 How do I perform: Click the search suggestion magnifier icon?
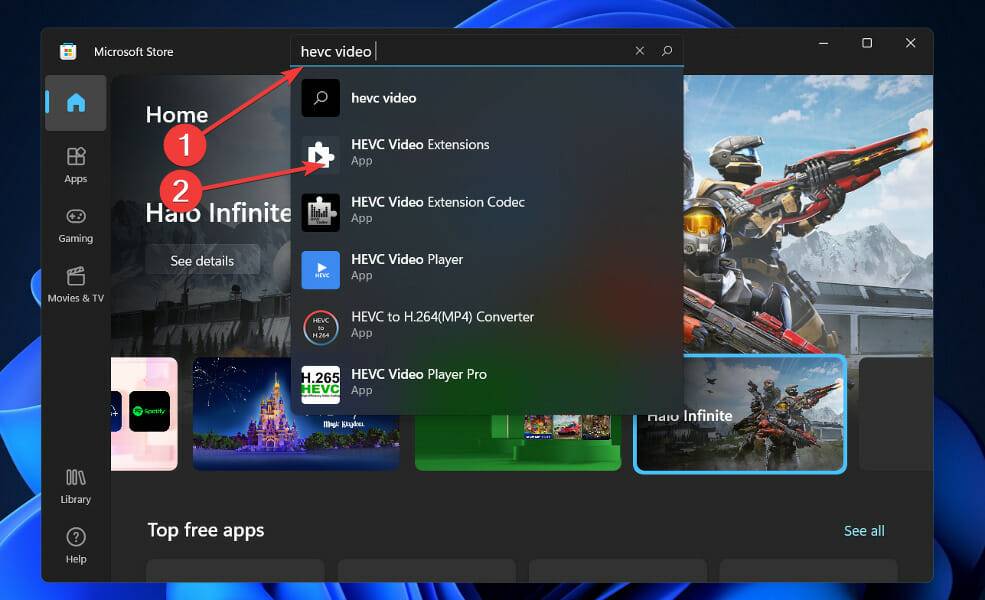(320, 98)
